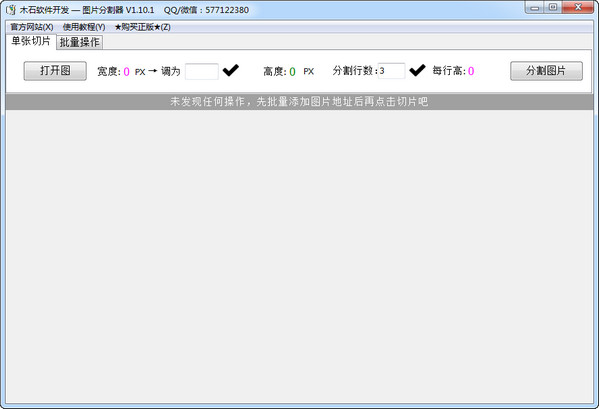Focus the 调为 width input field
Viewport: 599px width, 409px height.
pos(202,71)
